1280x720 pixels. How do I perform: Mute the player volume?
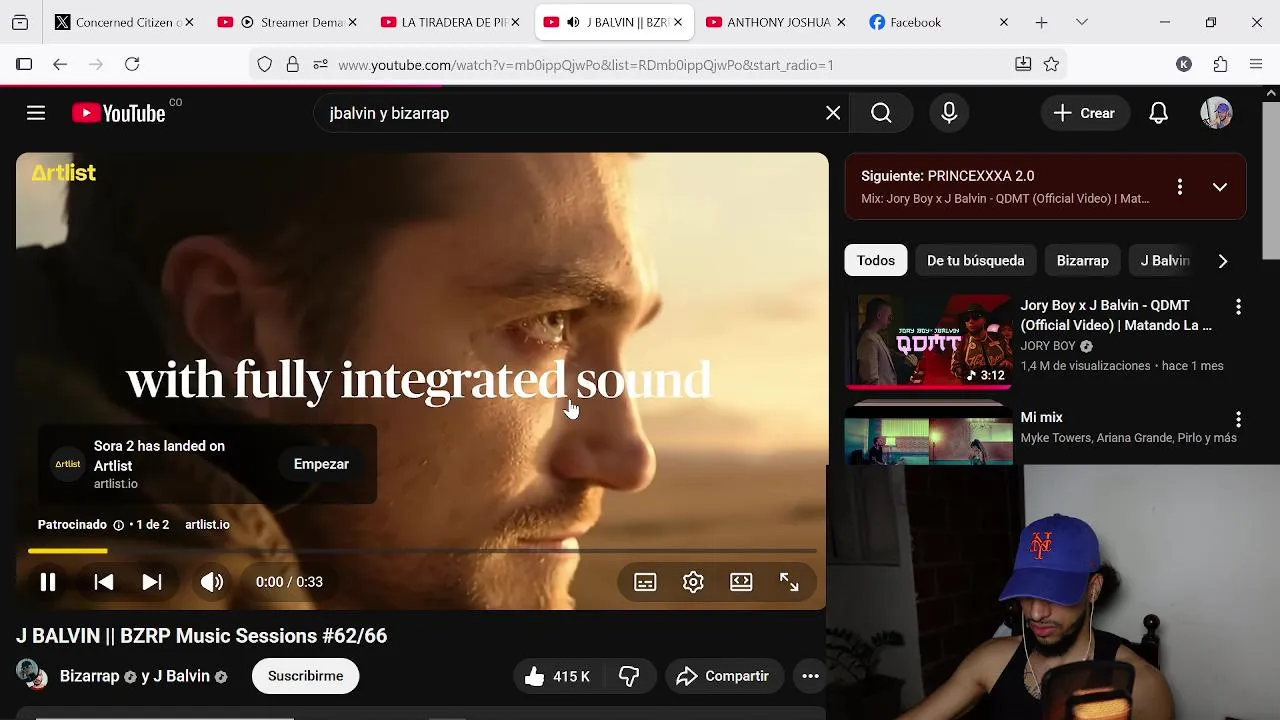point(212,582)
